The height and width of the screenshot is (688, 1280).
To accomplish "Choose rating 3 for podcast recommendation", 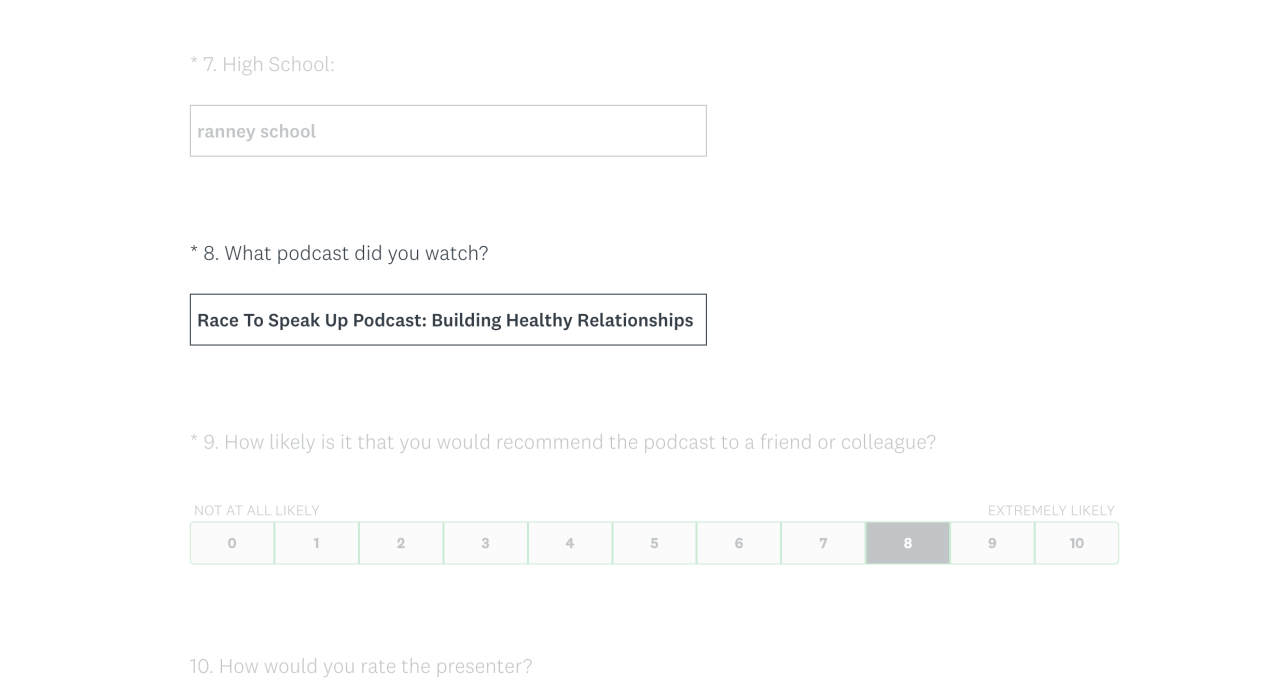I will (x=485, y=543).
